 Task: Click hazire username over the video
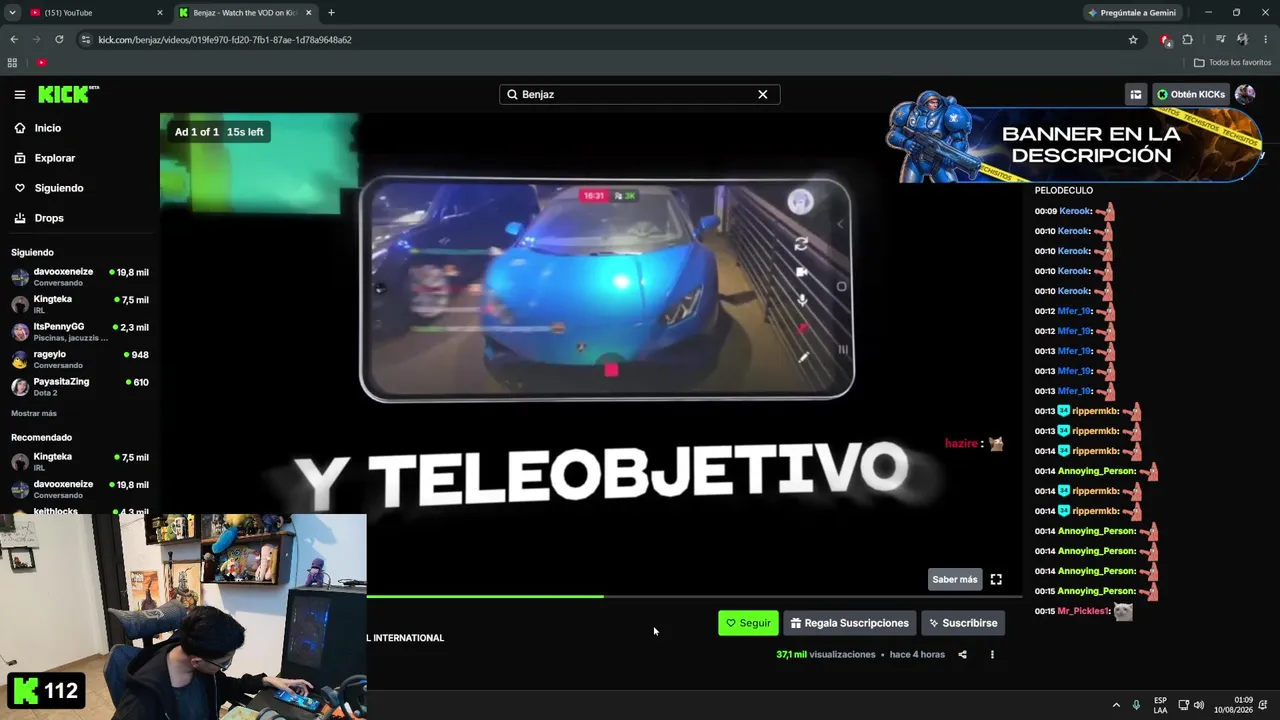point(961,443)
